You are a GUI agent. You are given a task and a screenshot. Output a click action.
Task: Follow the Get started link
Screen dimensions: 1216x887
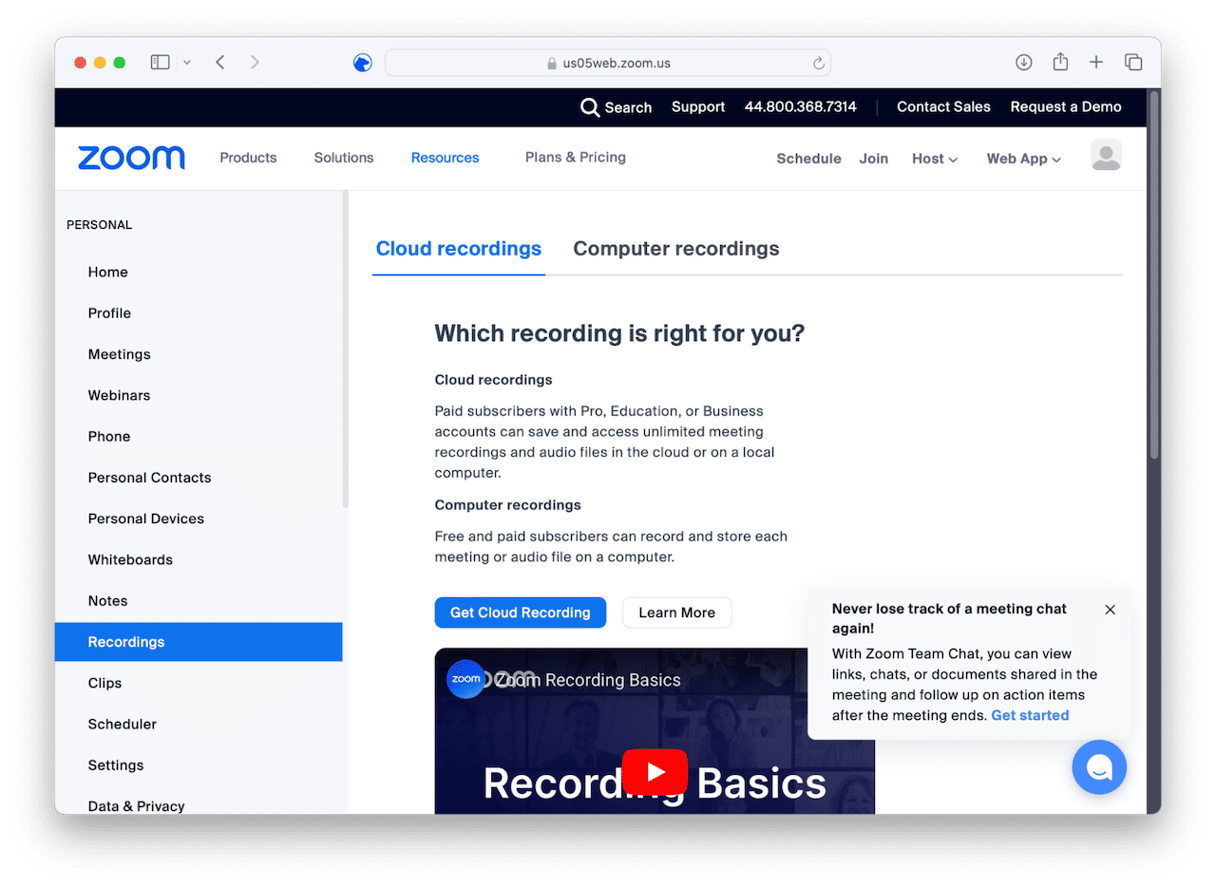pyautogui.click(x=1029, y=715)
